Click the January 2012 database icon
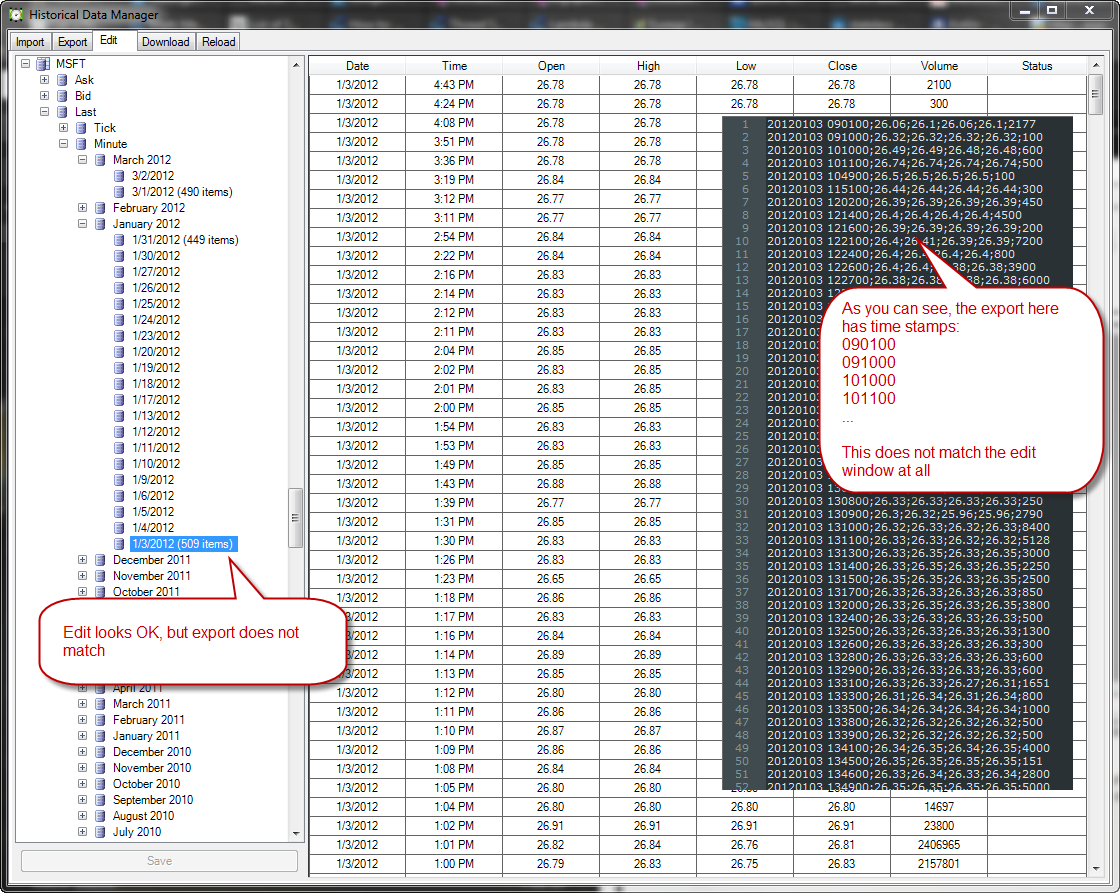This screenshot has width=1120, height=893. 101,224
